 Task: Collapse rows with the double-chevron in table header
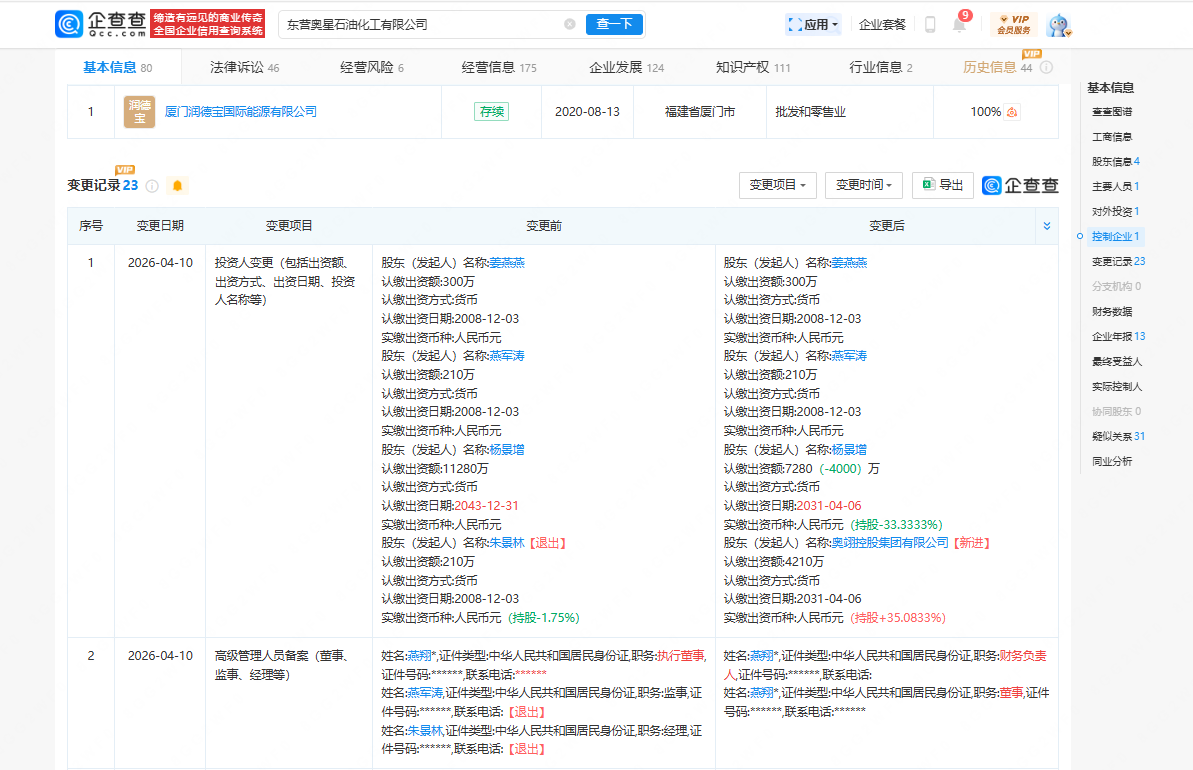(1047, 226)
